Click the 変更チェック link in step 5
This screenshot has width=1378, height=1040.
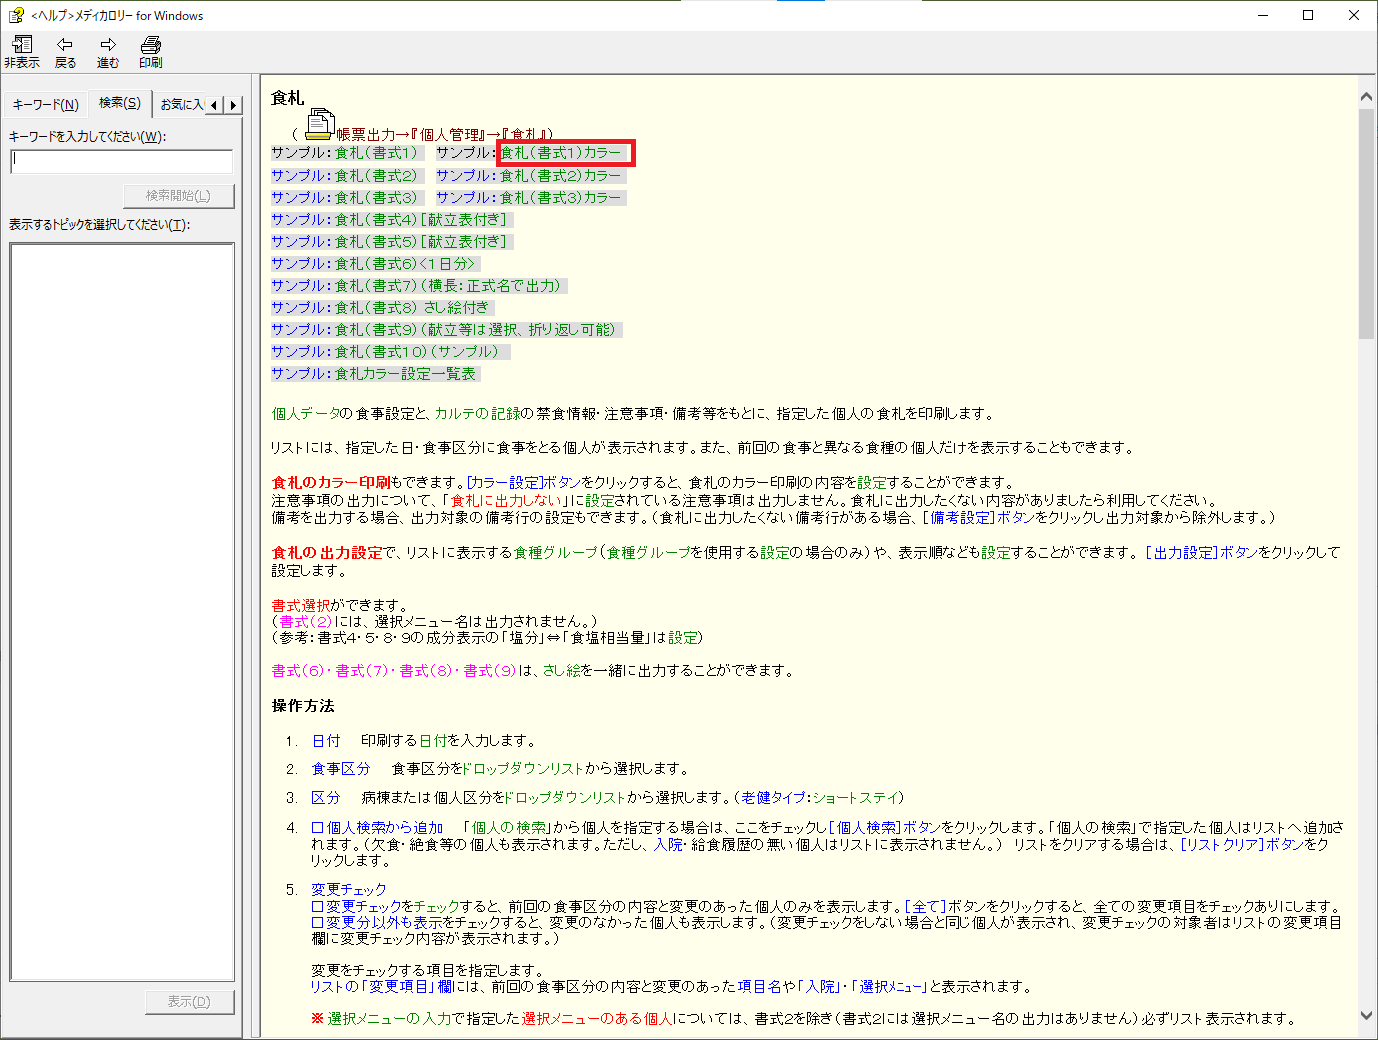click(349, 889)
